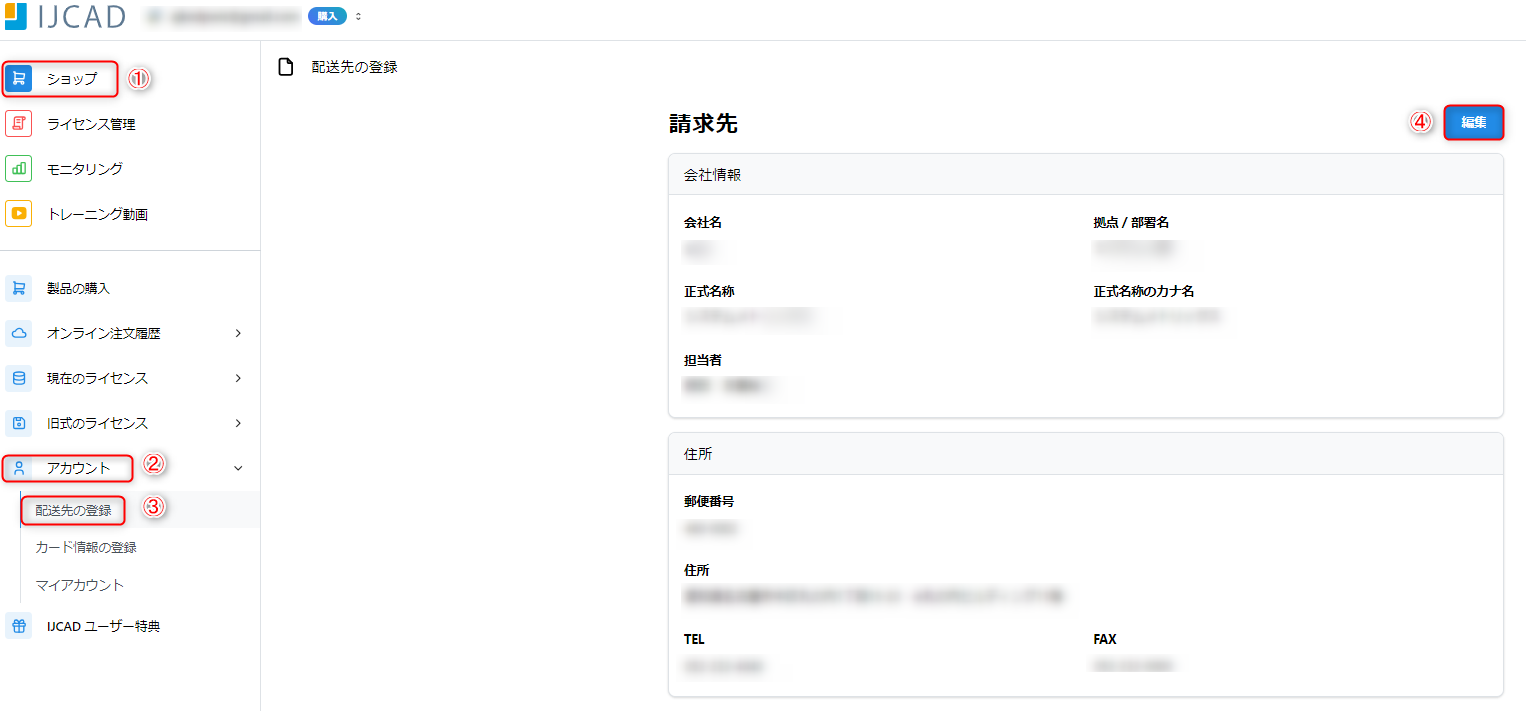
Task: Click the 購入 badge in header
Action: click(327, 17)
